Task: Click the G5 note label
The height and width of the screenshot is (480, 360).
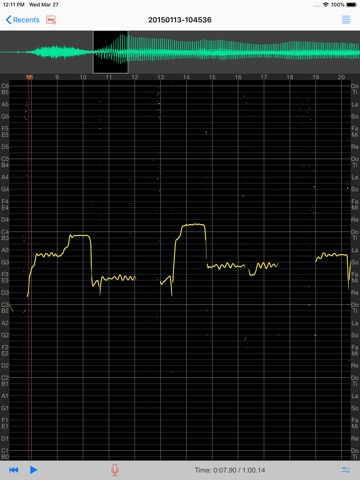Action: (5, 116)
